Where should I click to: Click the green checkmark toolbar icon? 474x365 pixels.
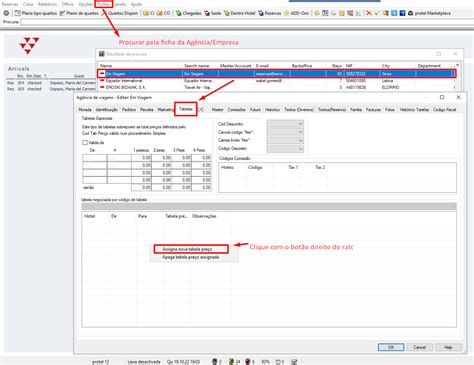(377, 13)
